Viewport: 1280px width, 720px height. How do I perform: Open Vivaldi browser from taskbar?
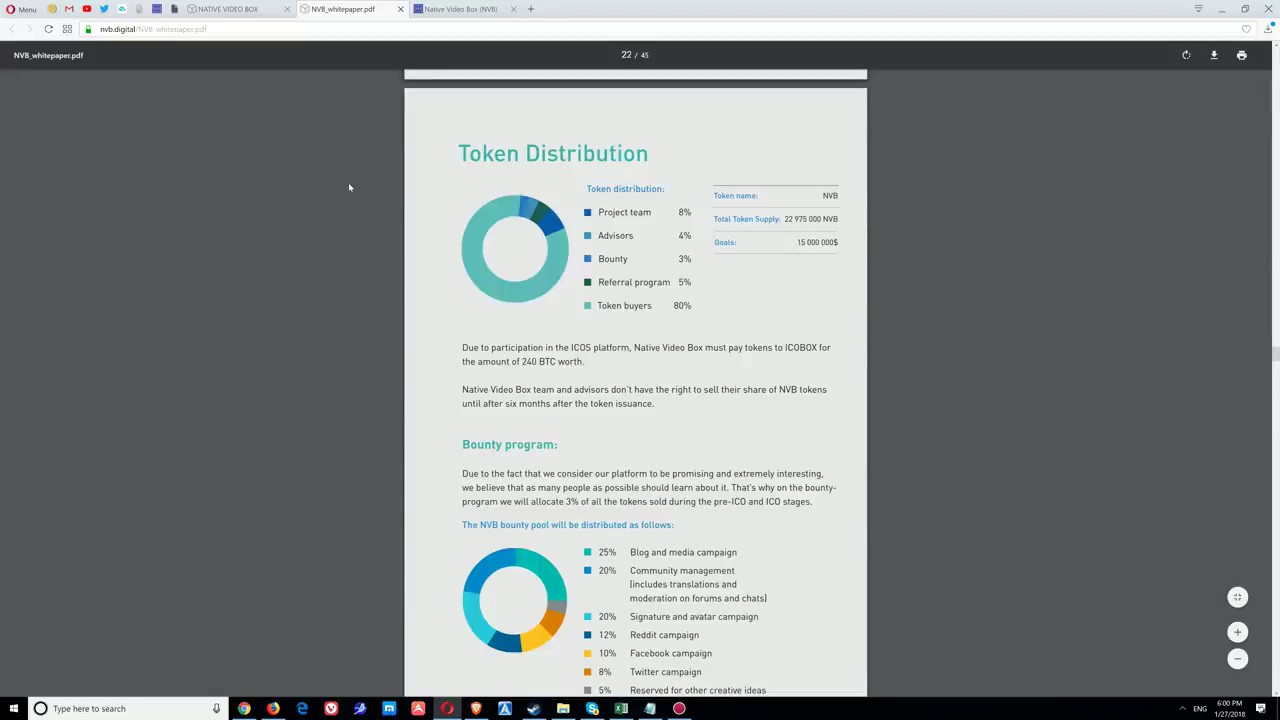331,708
